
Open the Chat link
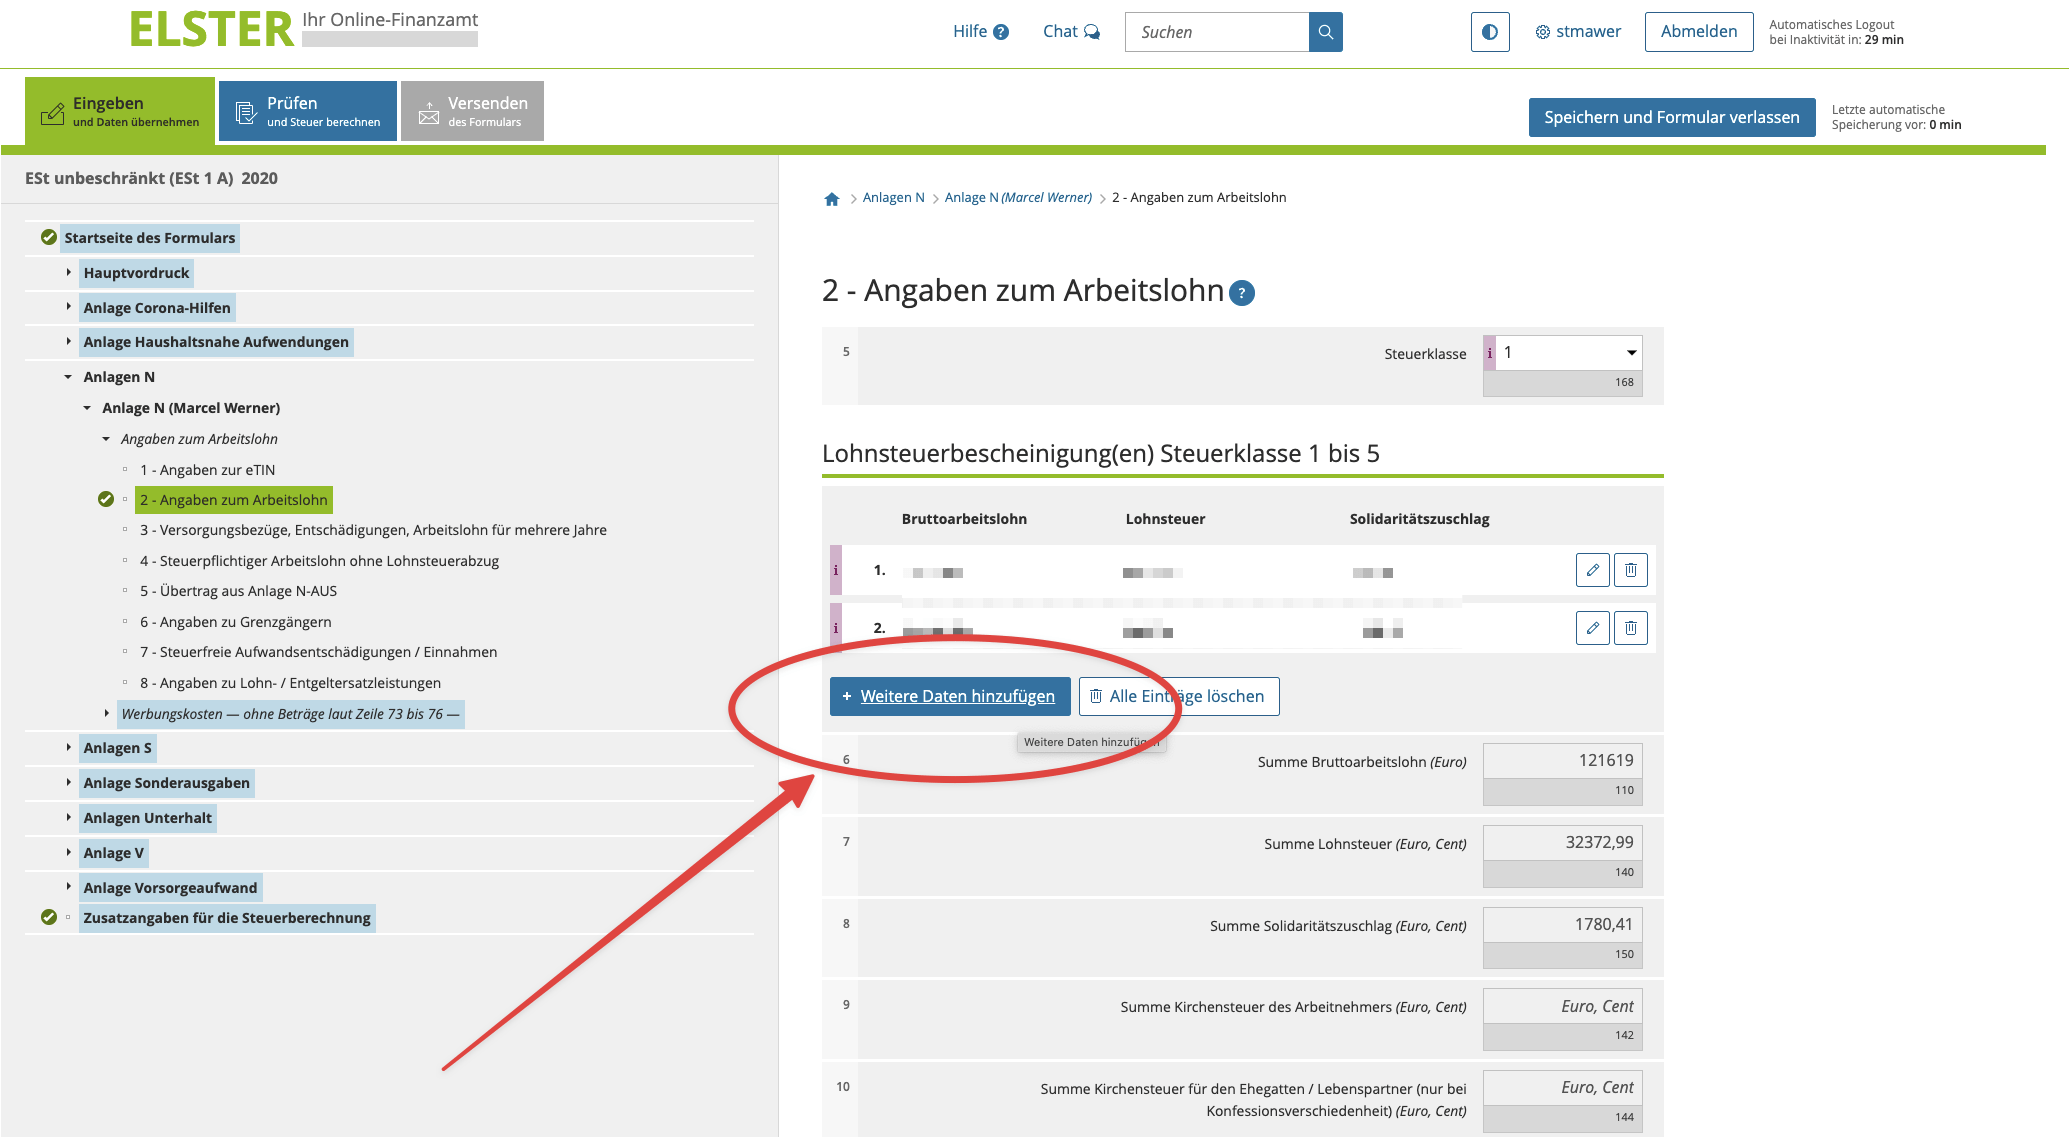[1071, 32]
